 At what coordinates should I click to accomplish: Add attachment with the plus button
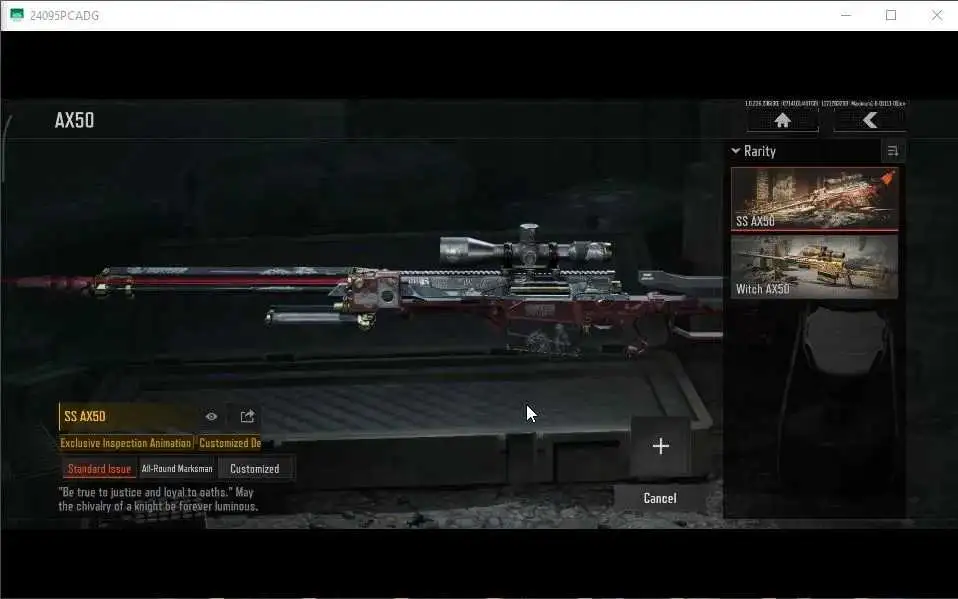click(660, 446)
